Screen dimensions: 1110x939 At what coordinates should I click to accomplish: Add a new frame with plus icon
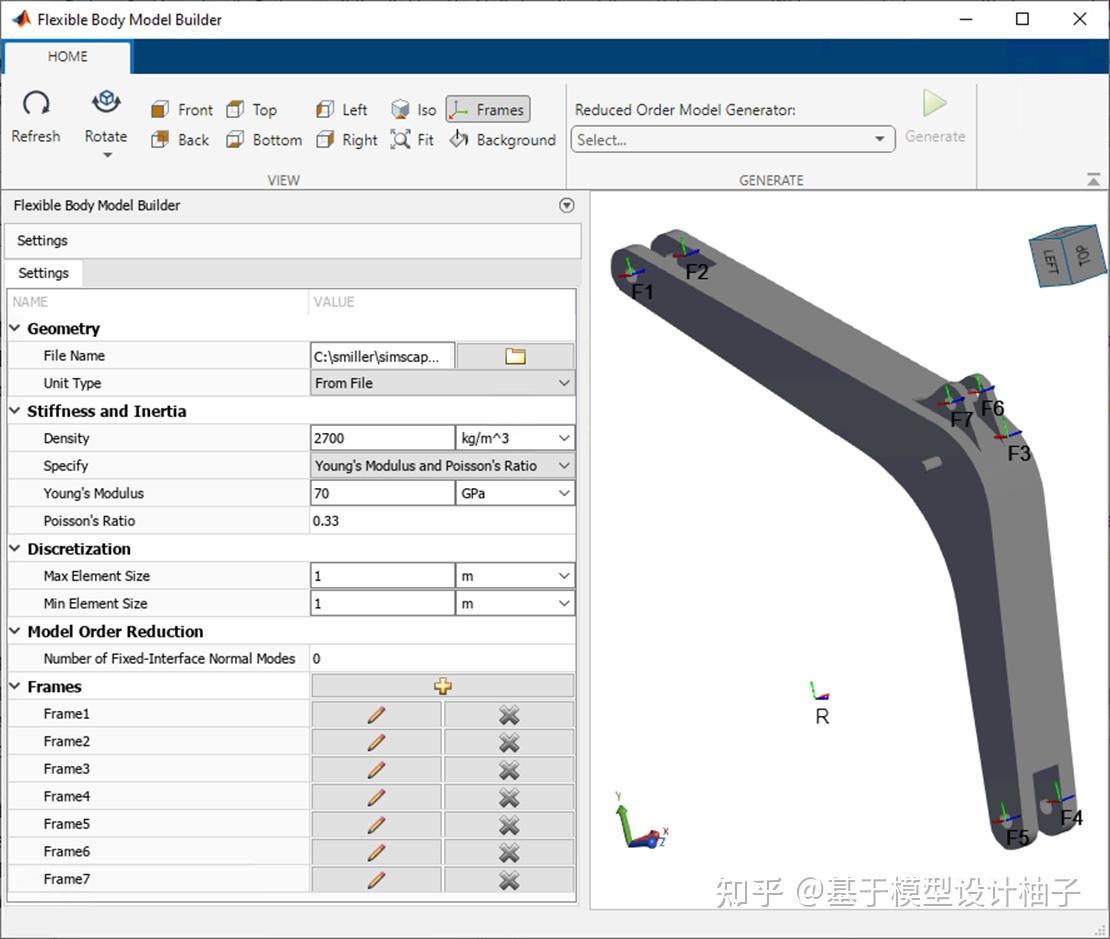(x=442, y=686)
